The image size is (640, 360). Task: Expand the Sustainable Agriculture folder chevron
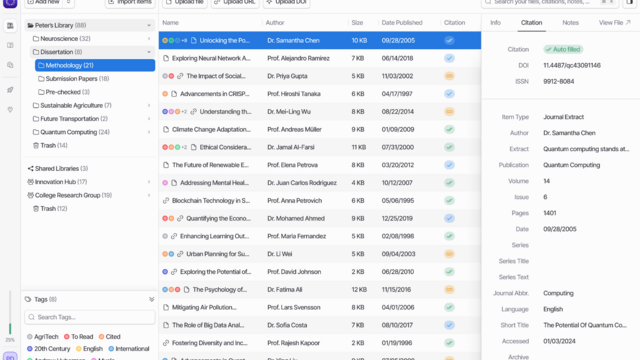coord(149,105)
